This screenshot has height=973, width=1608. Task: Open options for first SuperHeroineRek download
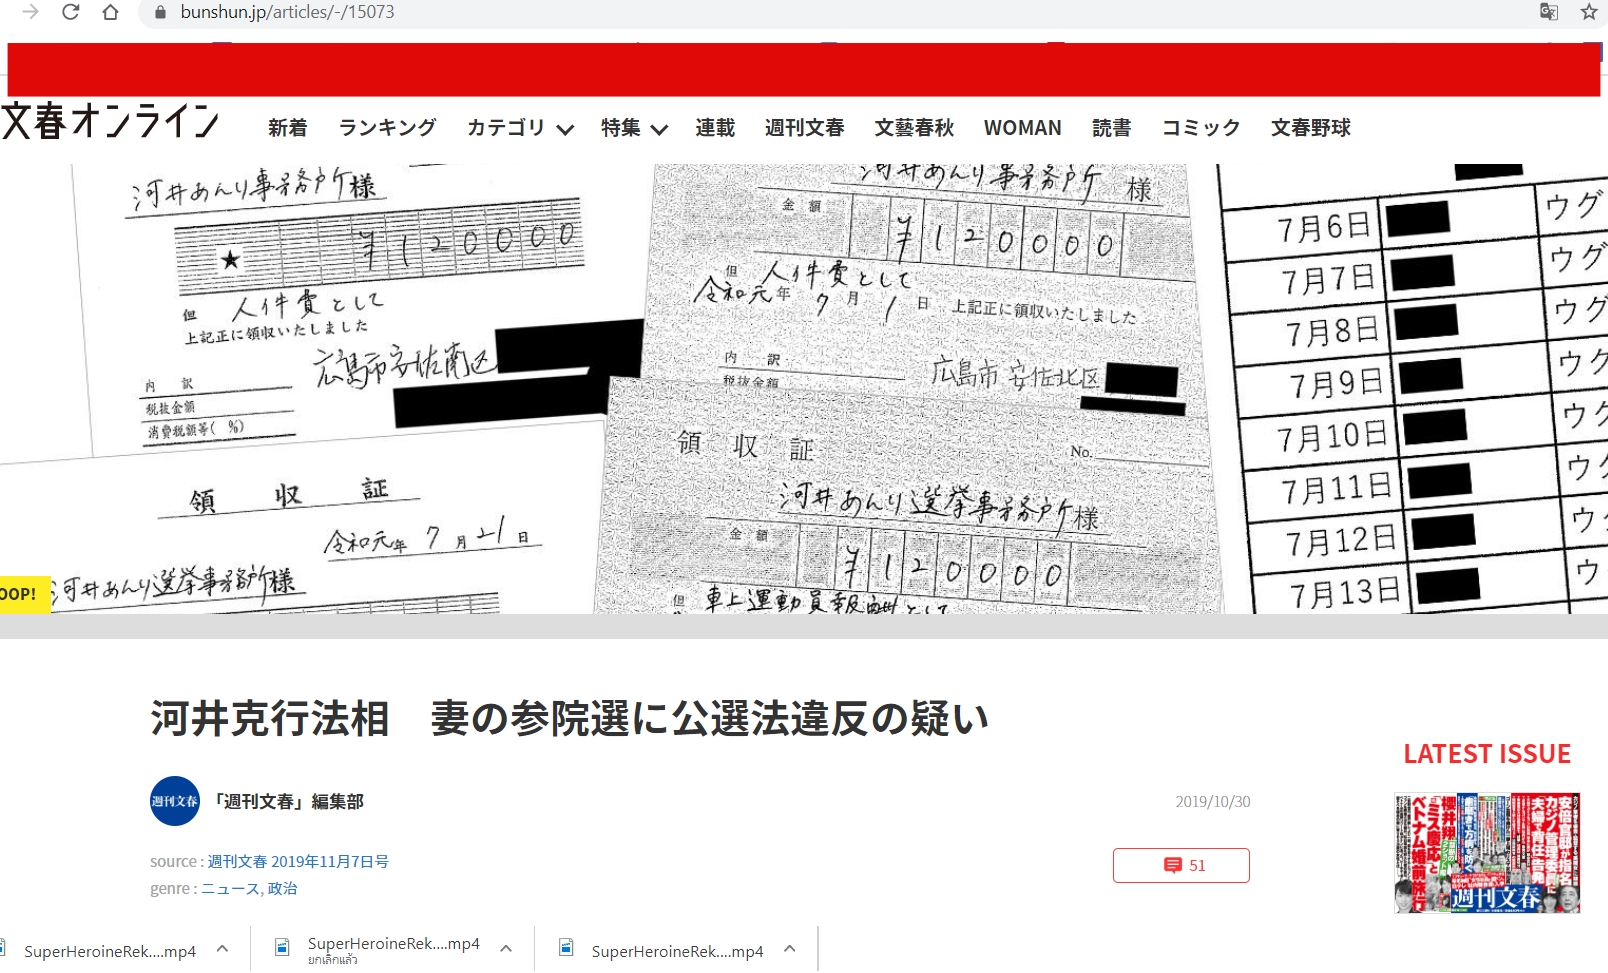click(222, 949)
